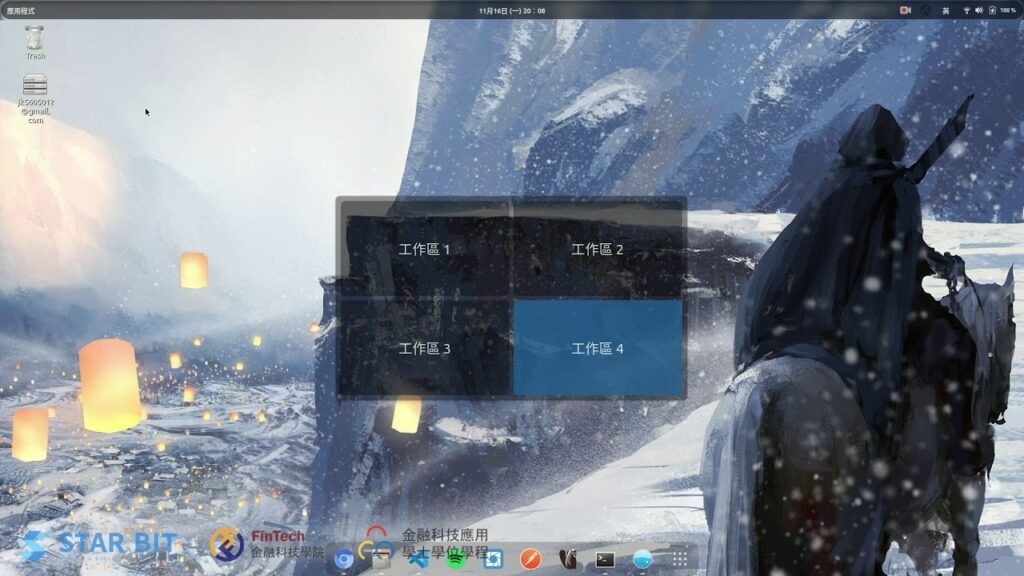This screenshot has width=1024, height=576.
Task: Open the Wi-Fi network status icon
Action: tap(967, 10)
